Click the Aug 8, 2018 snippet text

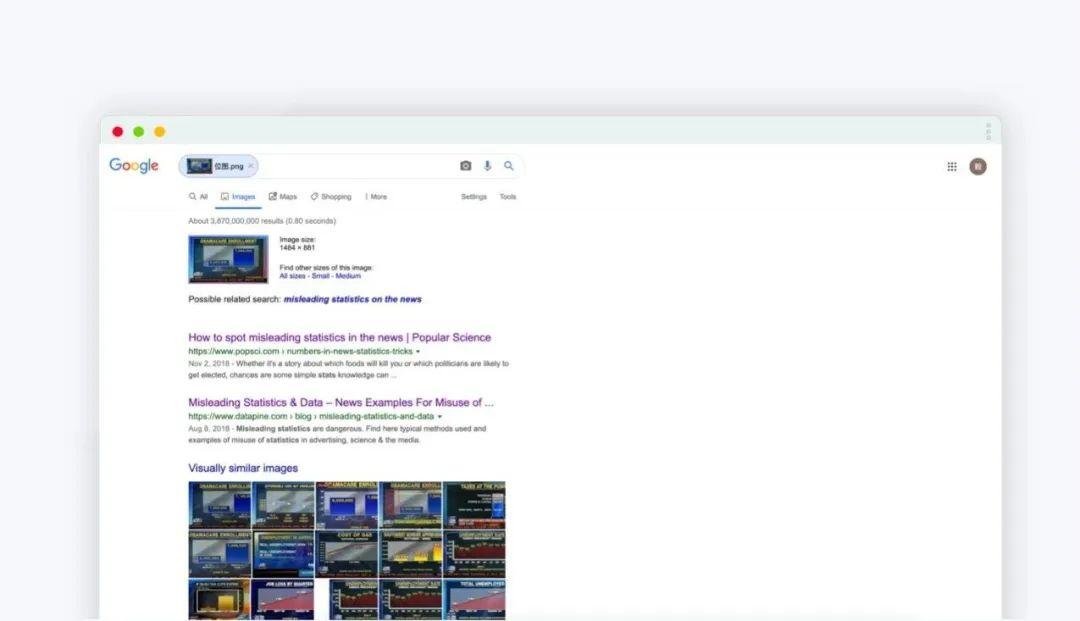pyautogui.click(x=338, y=434)
